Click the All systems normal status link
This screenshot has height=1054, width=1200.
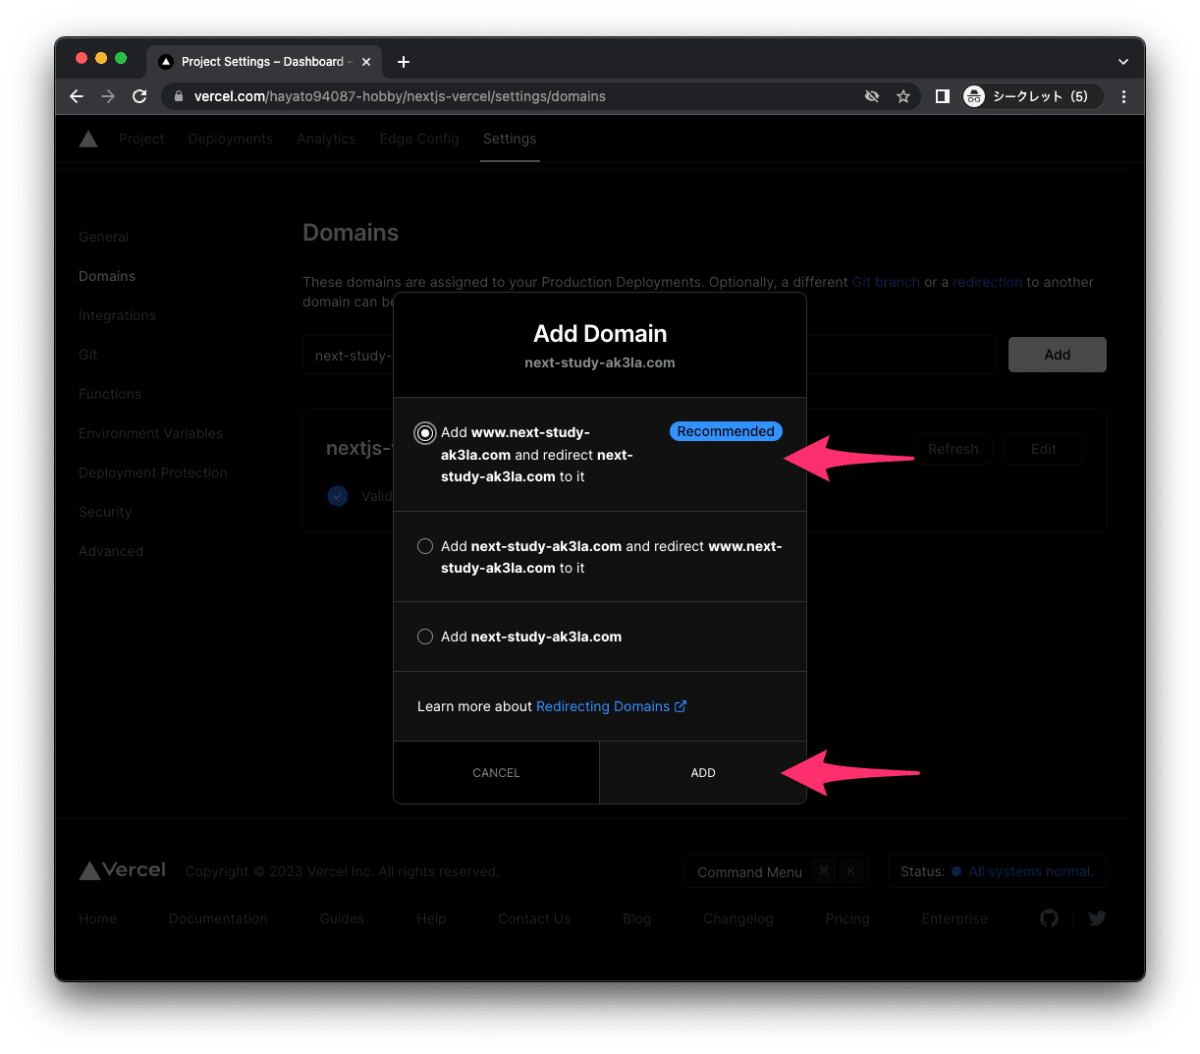[x=1031, y=872]
